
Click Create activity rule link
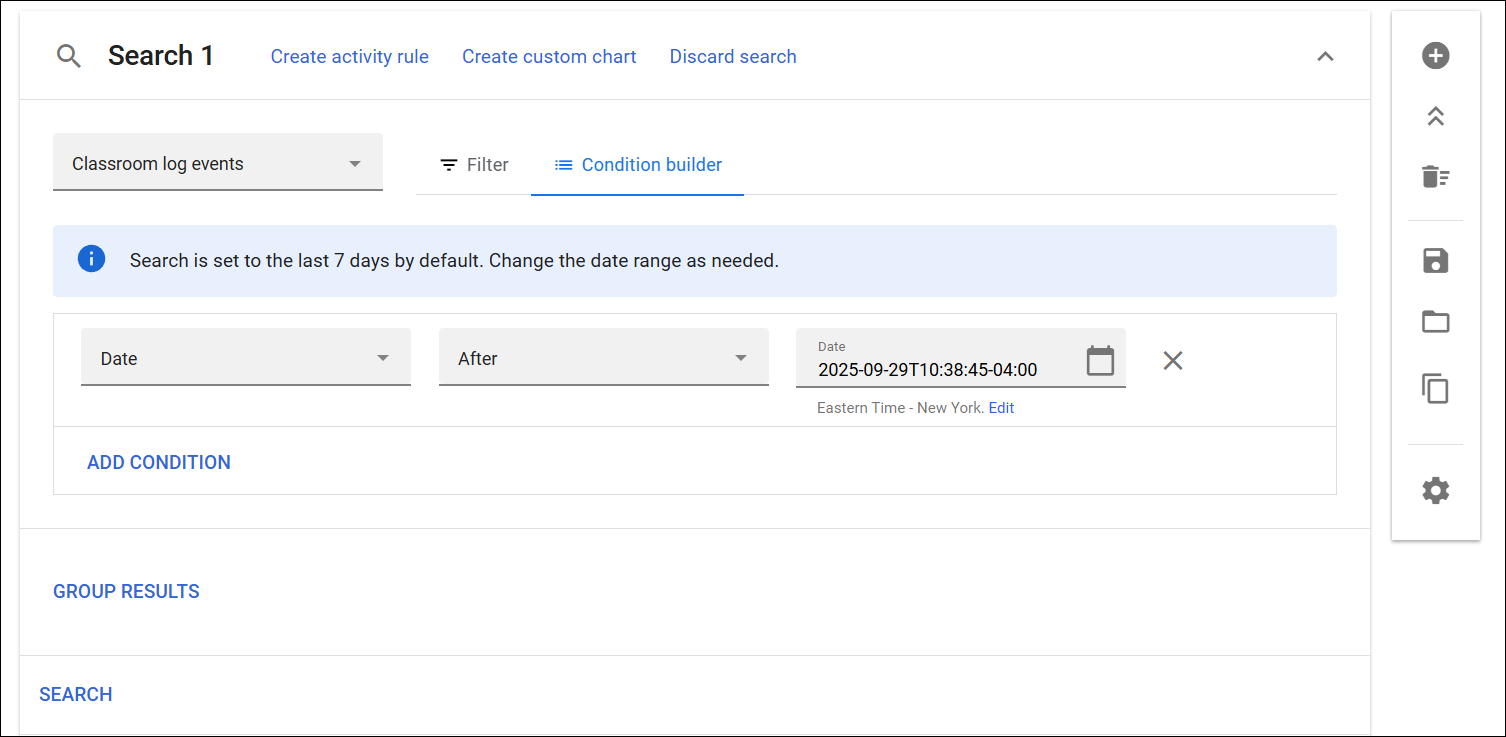[350, 57]
